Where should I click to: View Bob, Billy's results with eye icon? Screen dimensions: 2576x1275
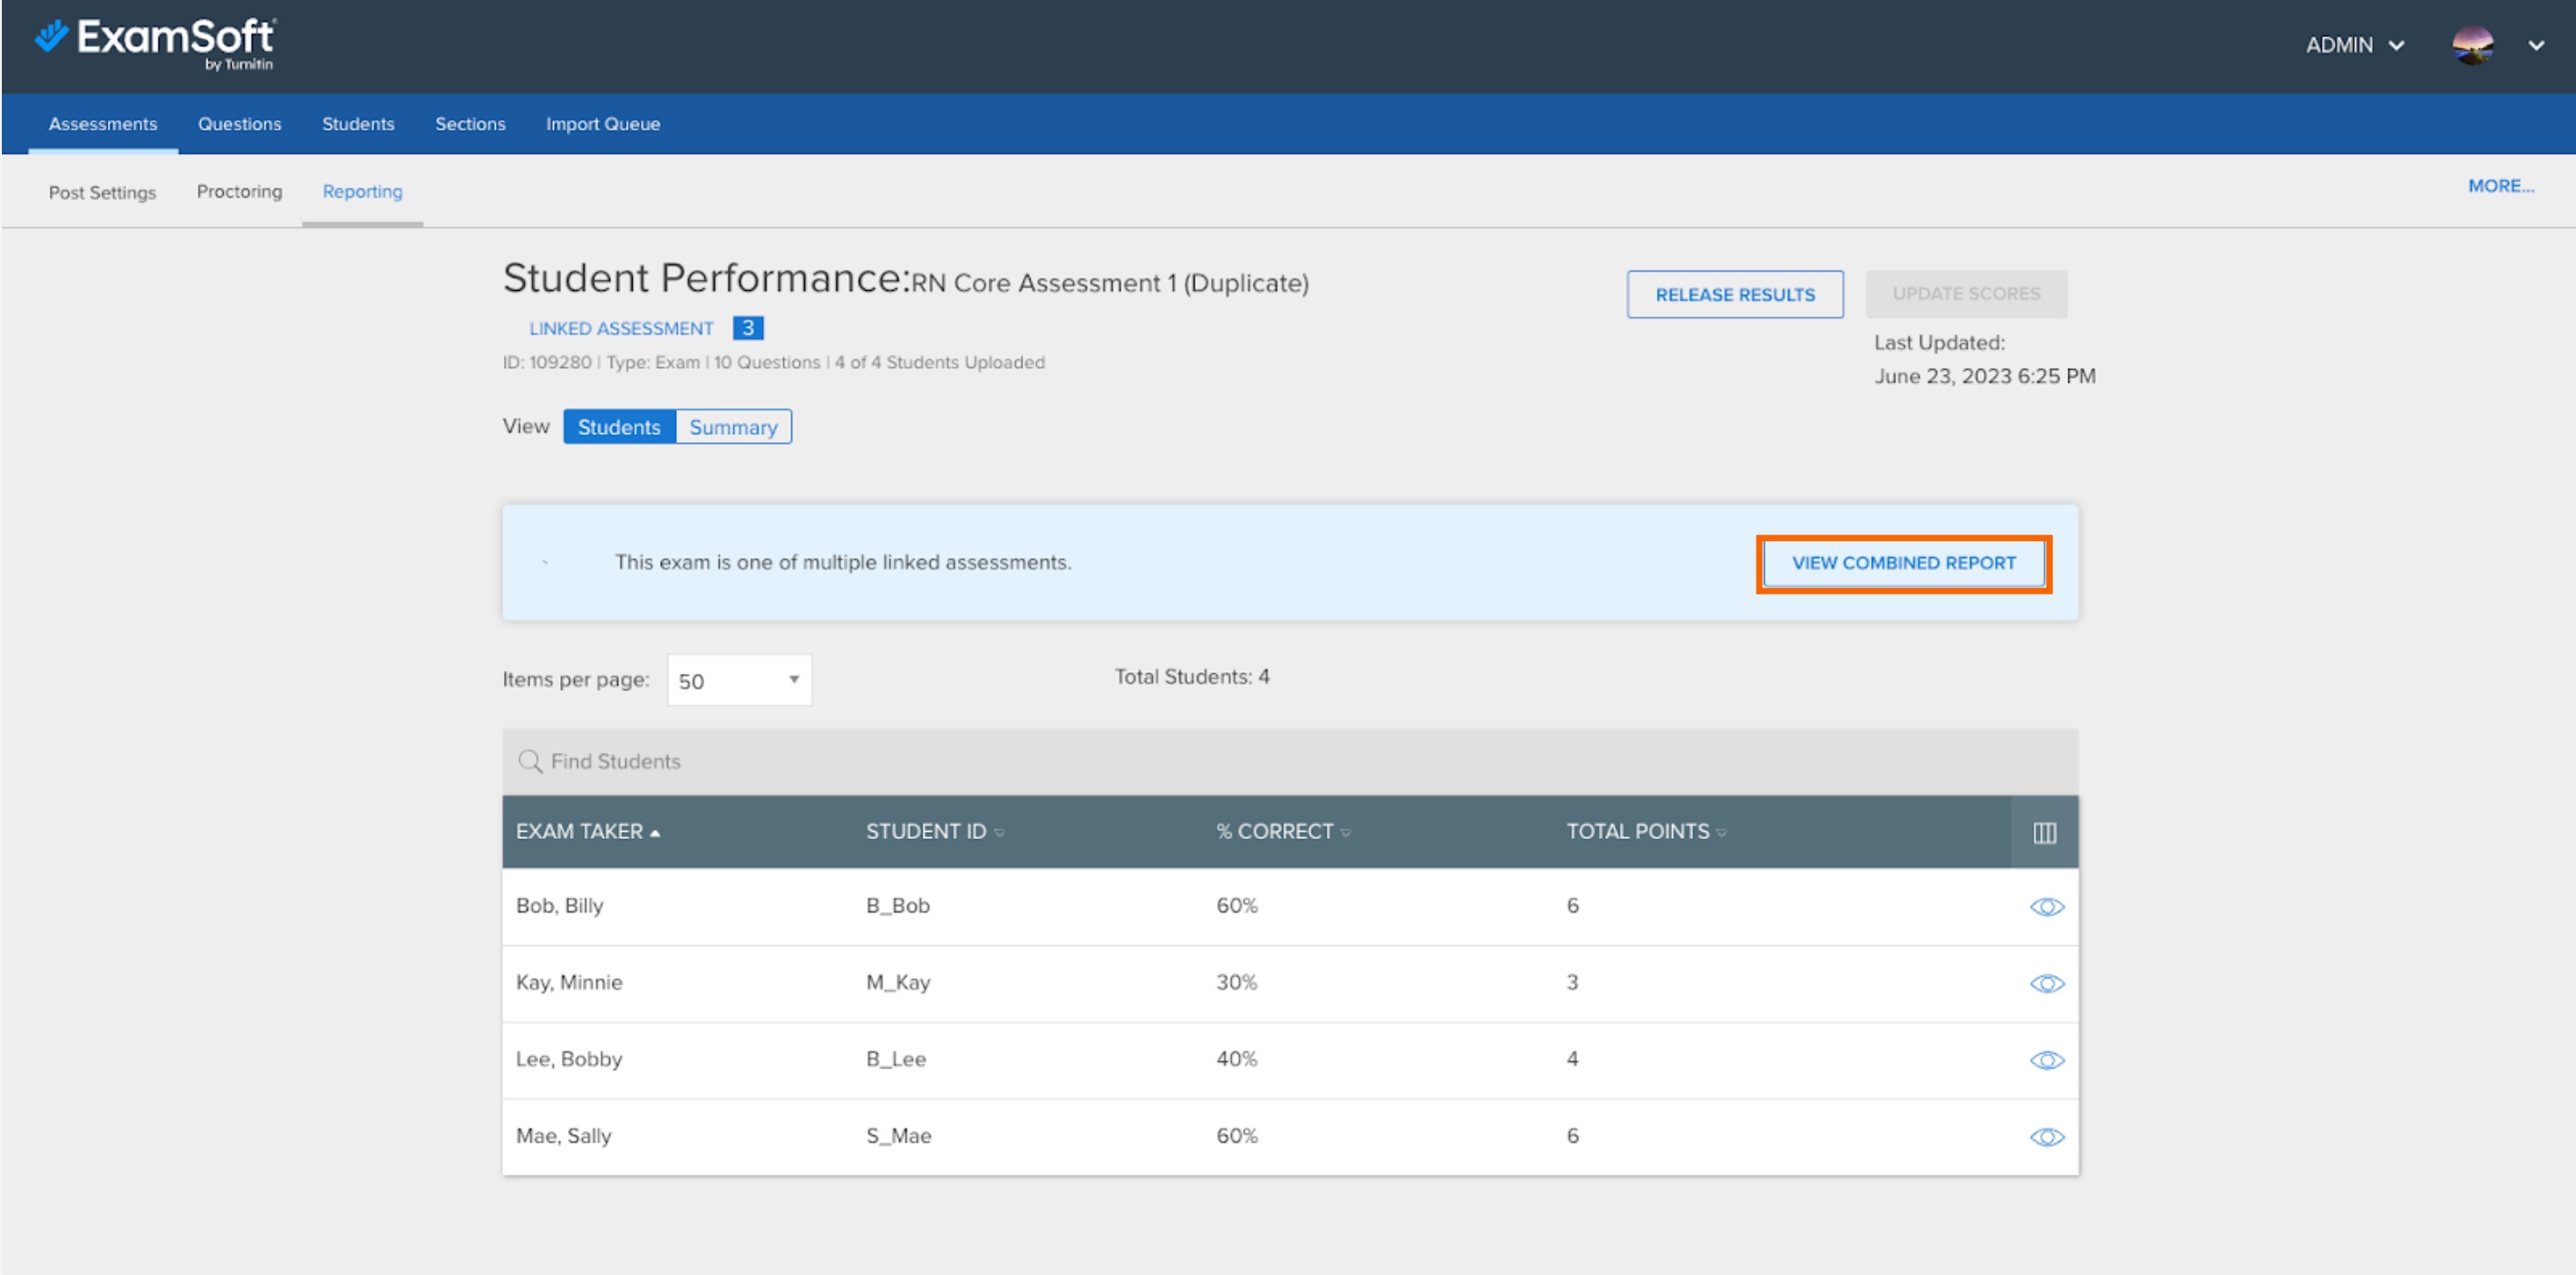pos(2046,906)
